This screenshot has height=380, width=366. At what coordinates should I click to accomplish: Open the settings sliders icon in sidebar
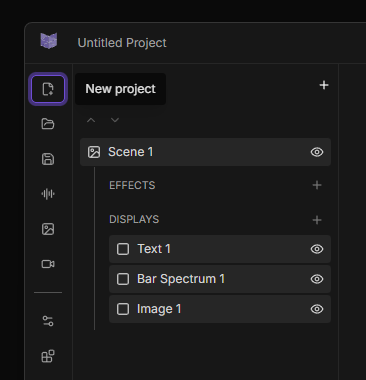point(48,321)
